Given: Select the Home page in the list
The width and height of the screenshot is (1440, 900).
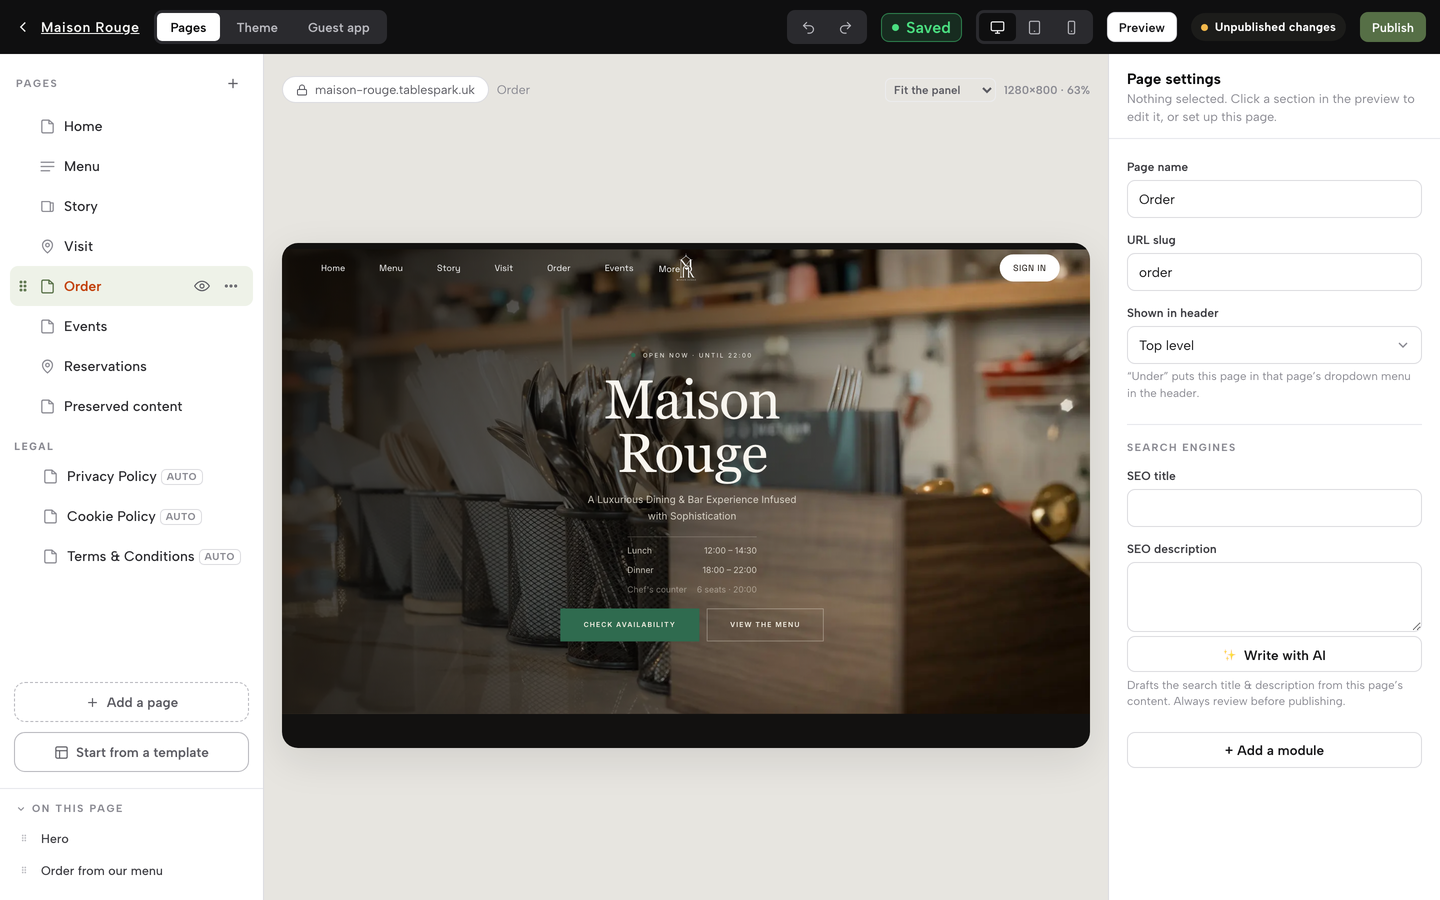Looking at the screenshot, I should click(131, 126).
